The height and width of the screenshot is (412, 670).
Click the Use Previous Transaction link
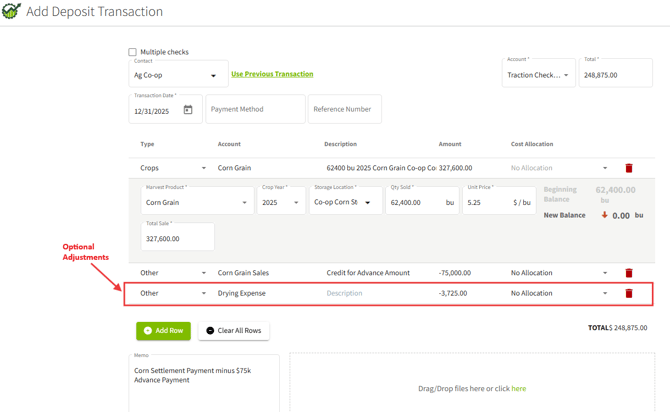pos(272,74)
